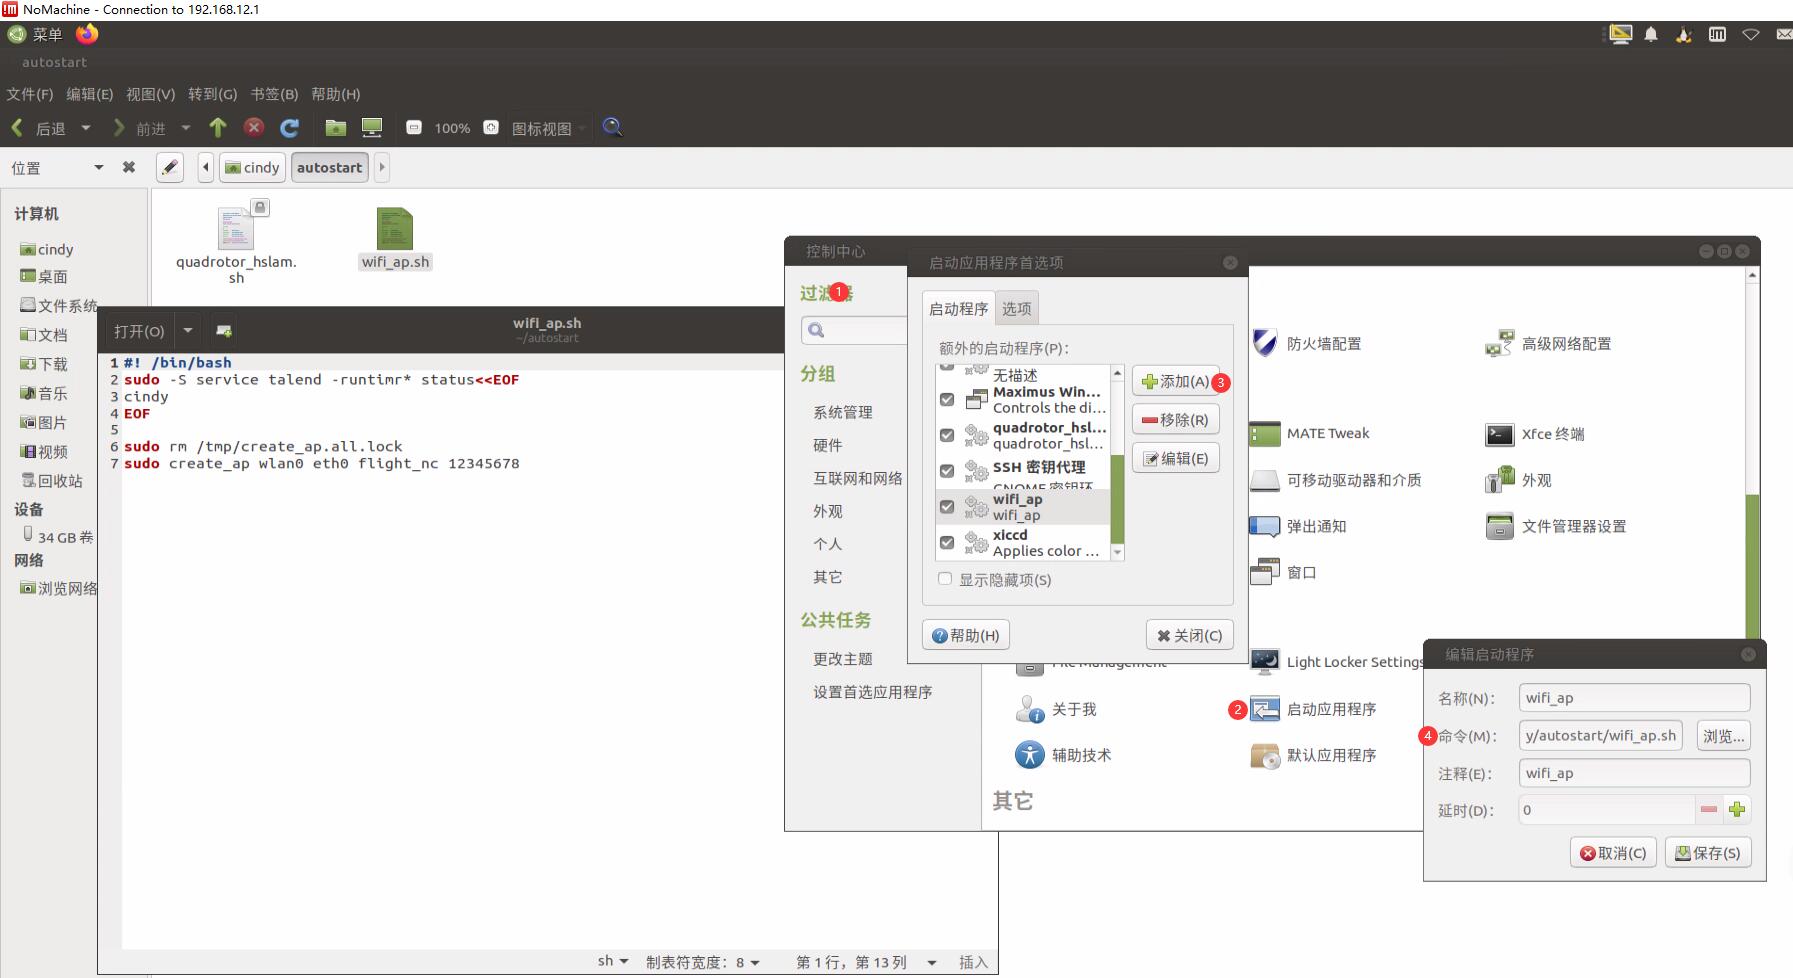1793x978 pixels.
Task: Click Control Center filter search box
Action: pyautogui.click(x=854, y=330)
